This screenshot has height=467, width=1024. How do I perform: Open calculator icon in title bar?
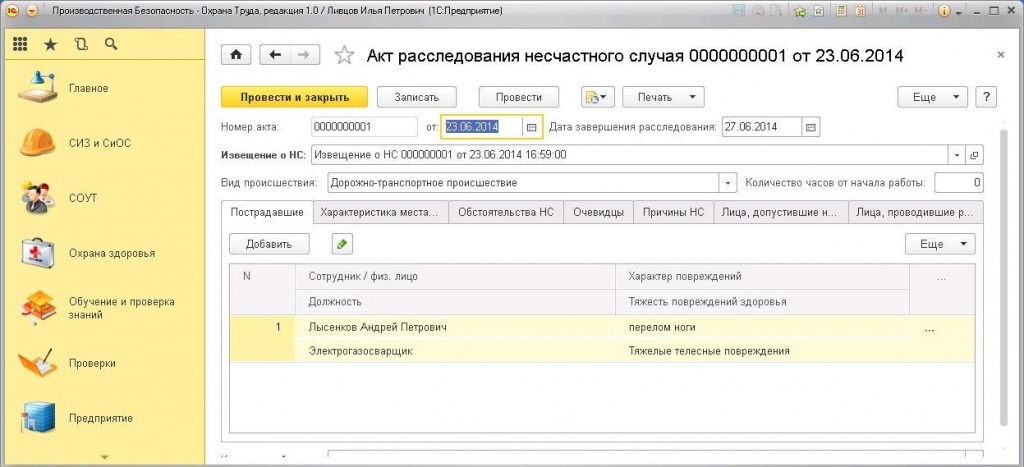tap(842, 11)
